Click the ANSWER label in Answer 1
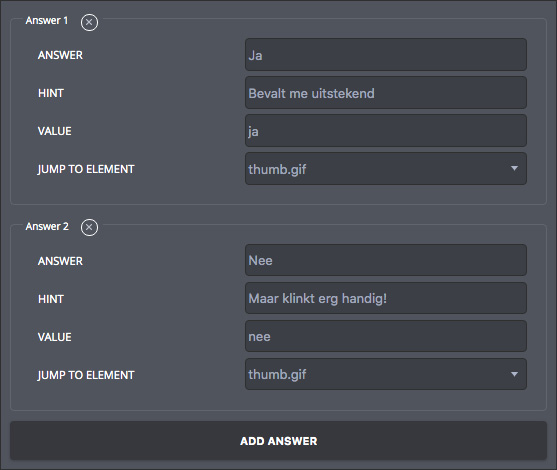This screenshot has height=470, width=557. [60, 55]
